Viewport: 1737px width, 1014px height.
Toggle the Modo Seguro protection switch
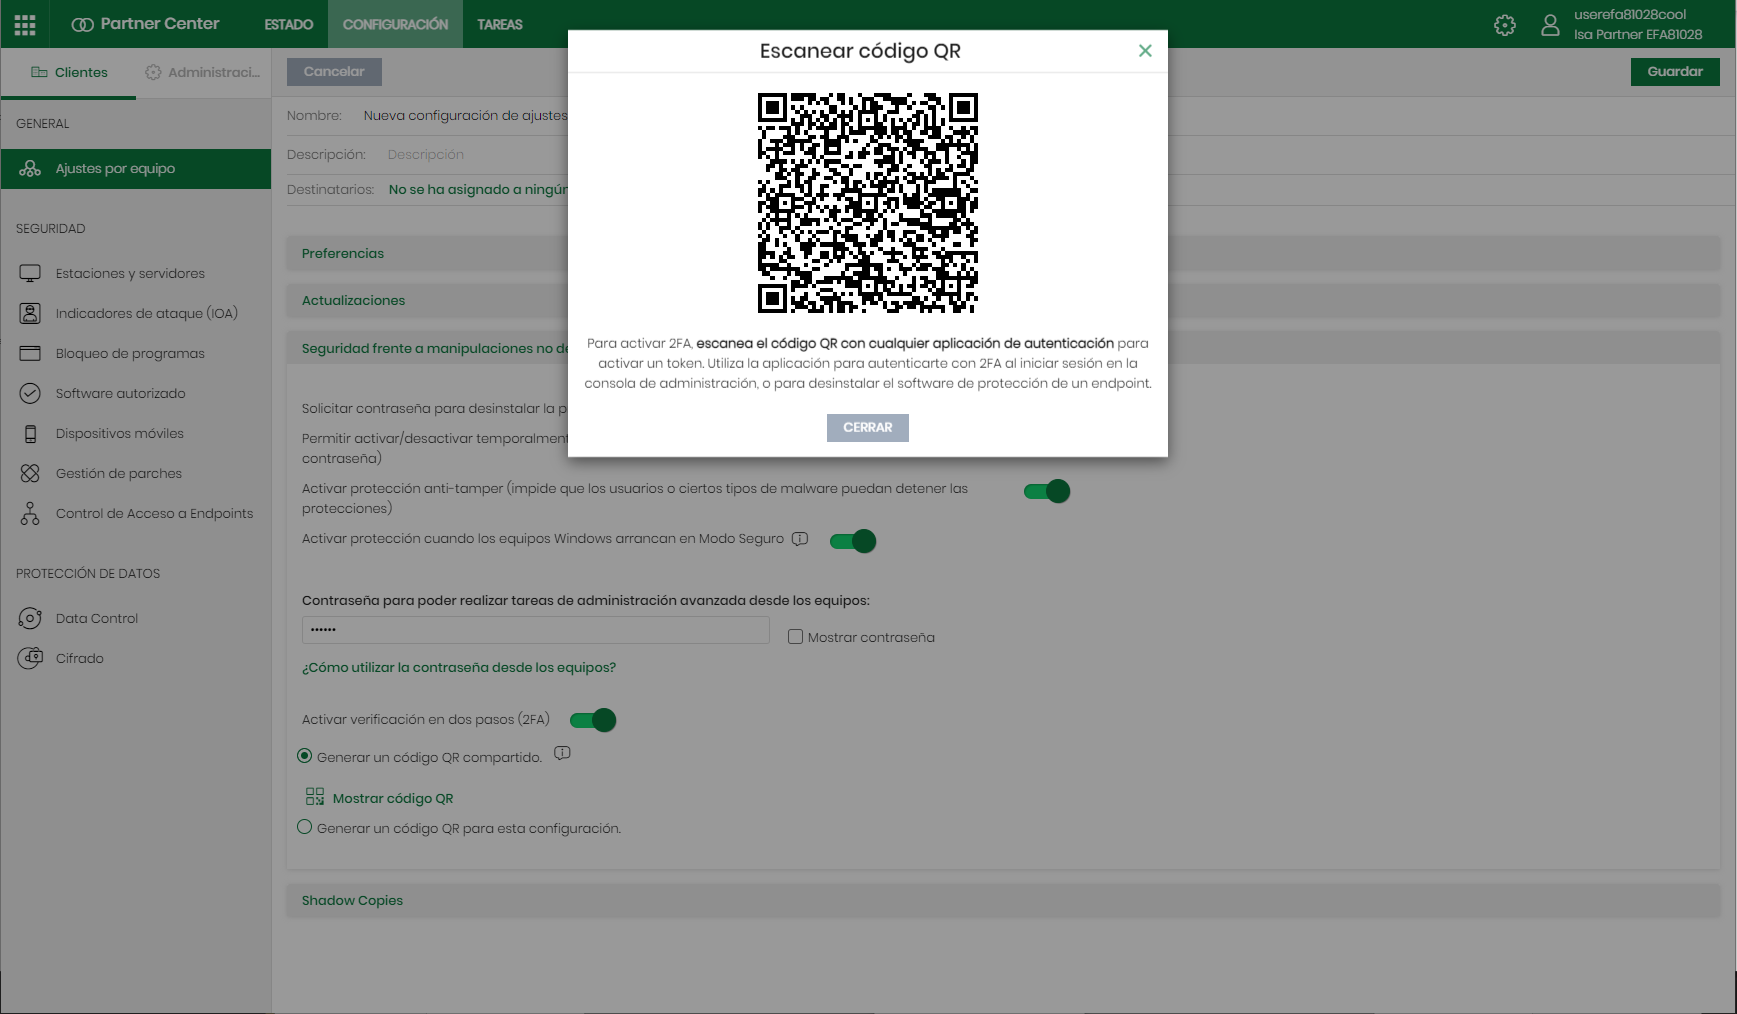(x=853, y=541)
